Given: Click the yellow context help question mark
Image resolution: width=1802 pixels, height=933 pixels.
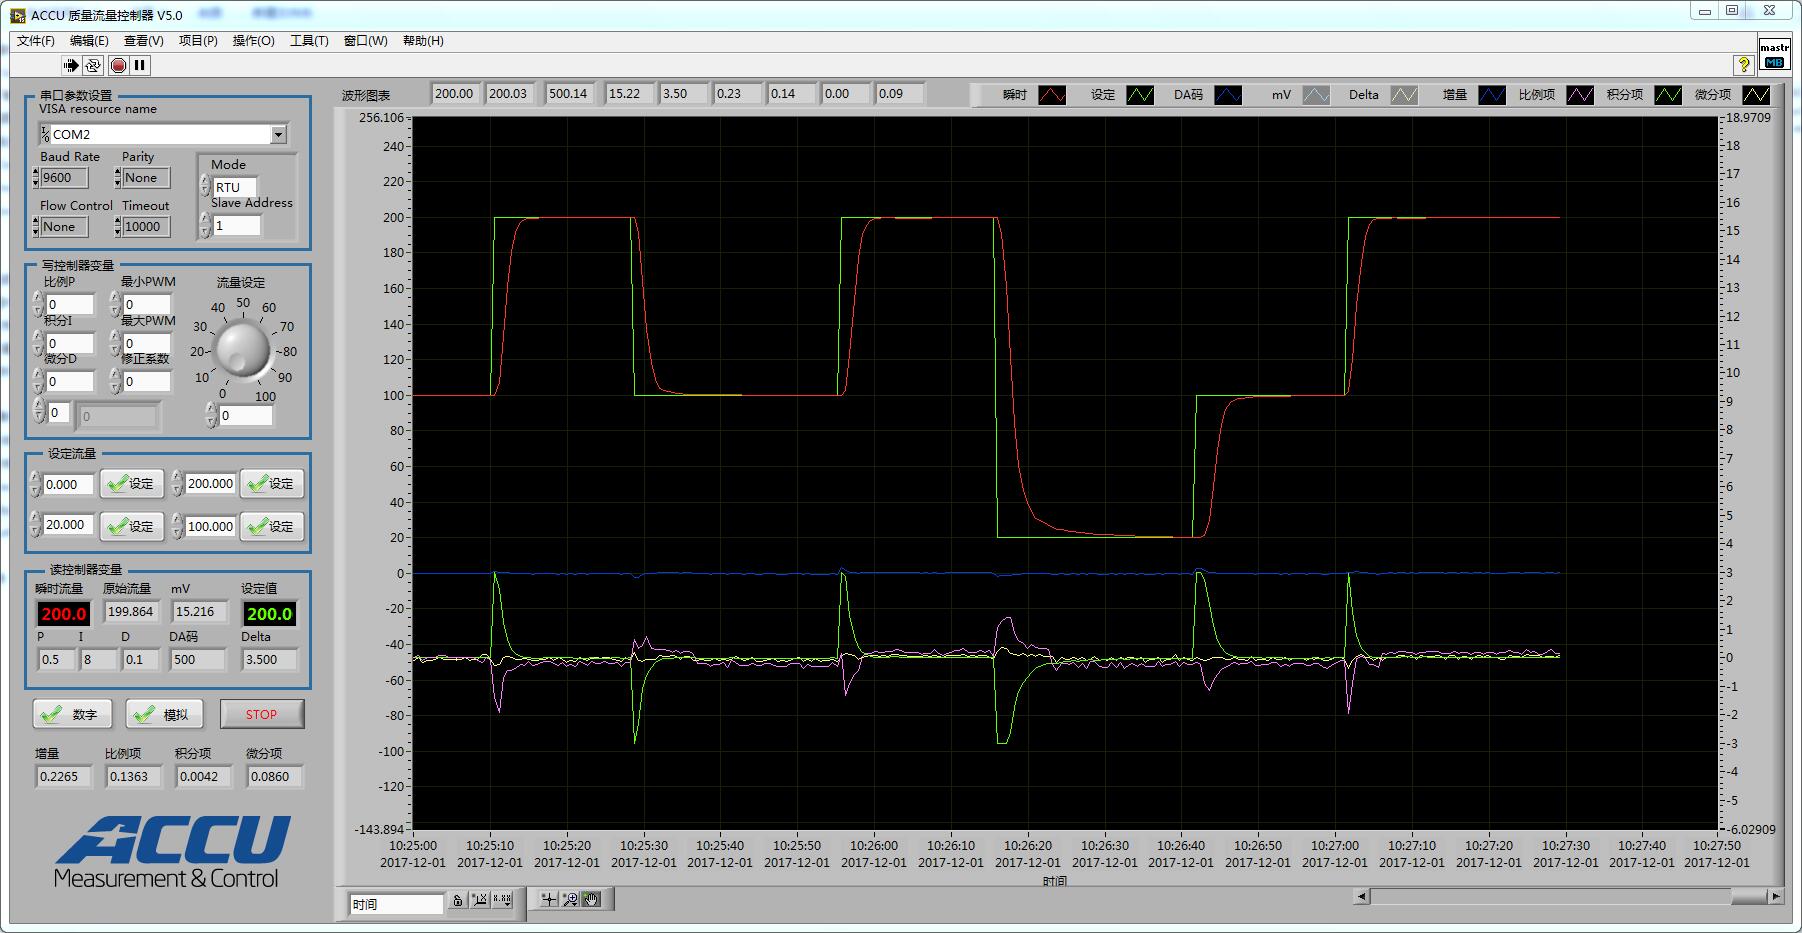Looking at the screenshot, I should click(1744, 64).
